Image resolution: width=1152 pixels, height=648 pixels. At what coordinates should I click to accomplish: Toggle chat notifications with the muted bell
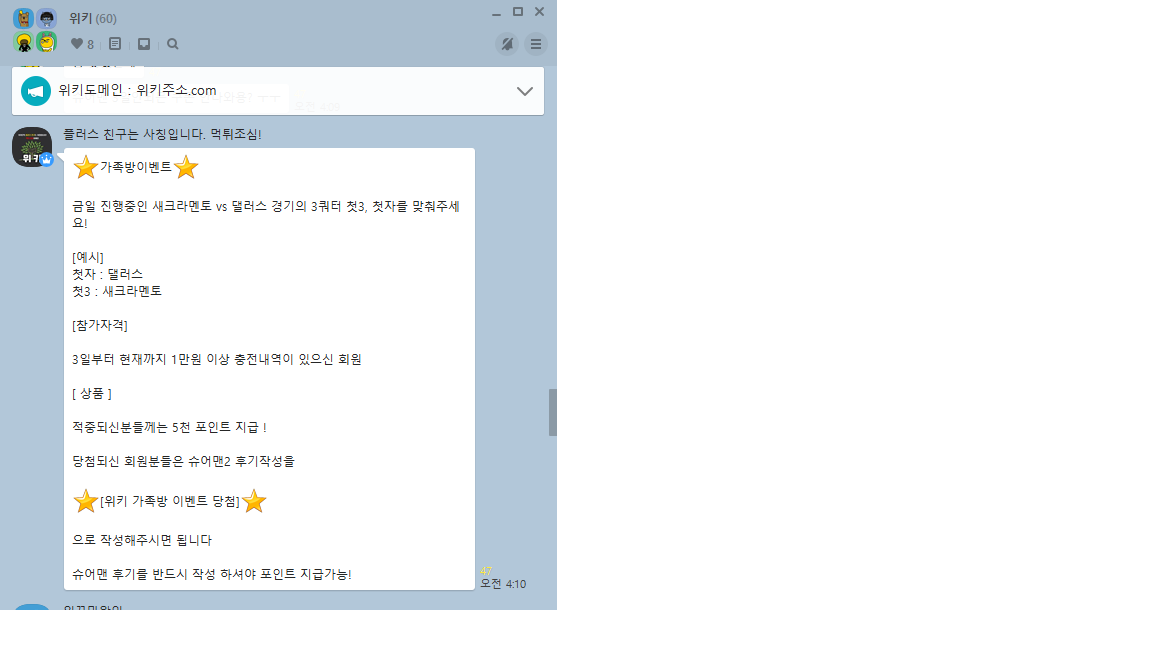(x=507, y=44)
